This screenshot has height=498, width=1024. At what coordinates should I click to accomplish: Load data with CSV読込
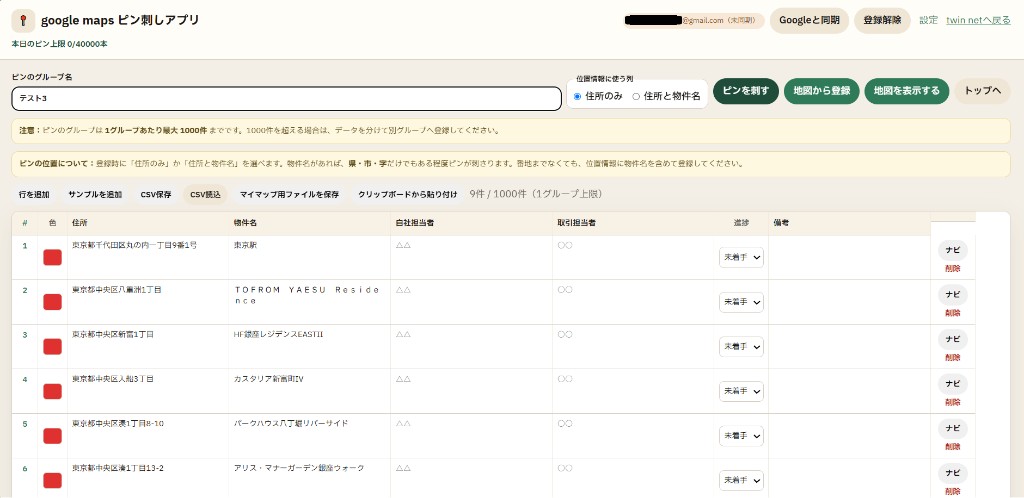(205, 195)
